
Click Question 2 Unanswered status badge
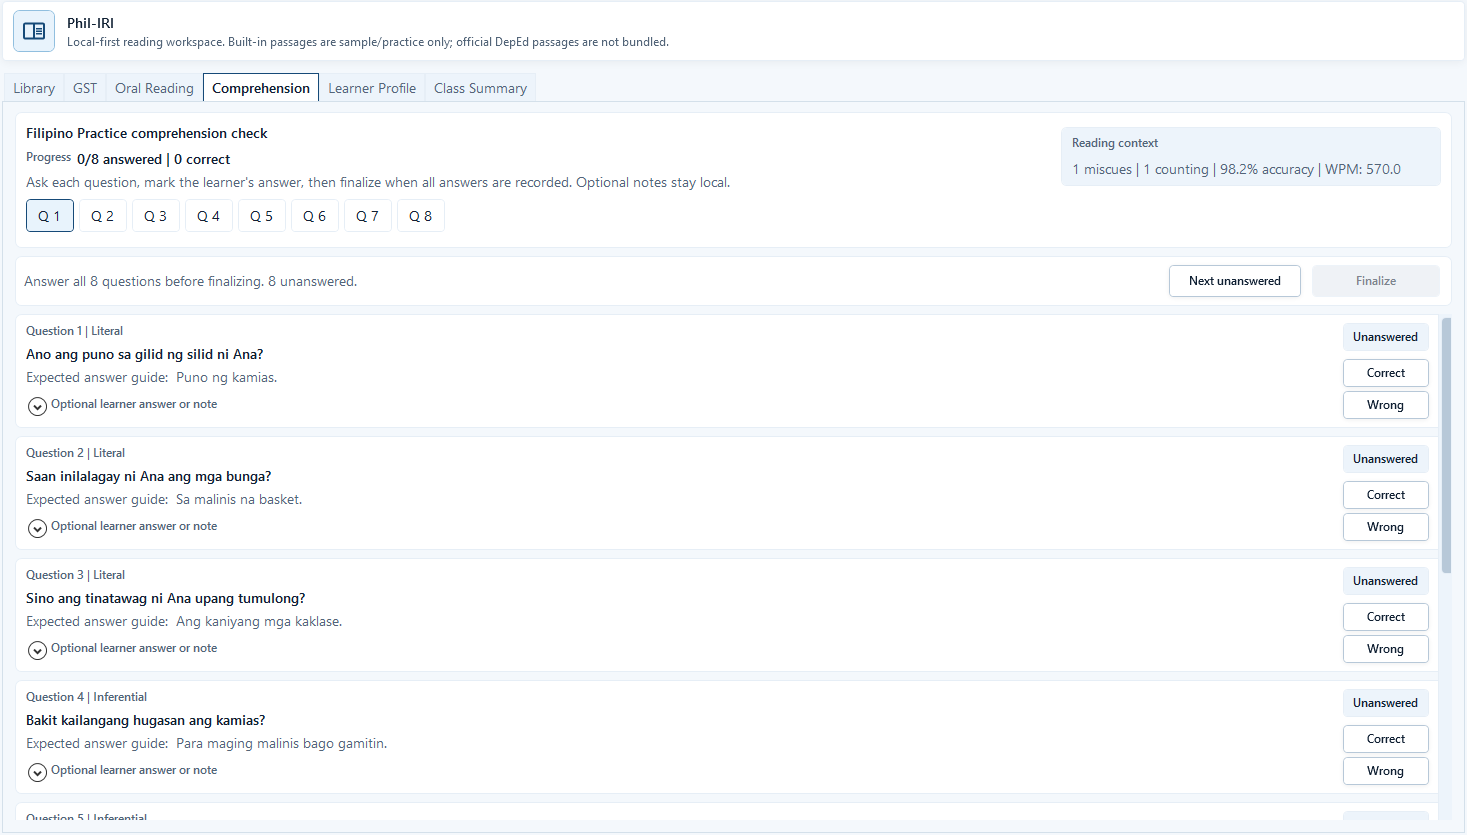click(1386, 459)
